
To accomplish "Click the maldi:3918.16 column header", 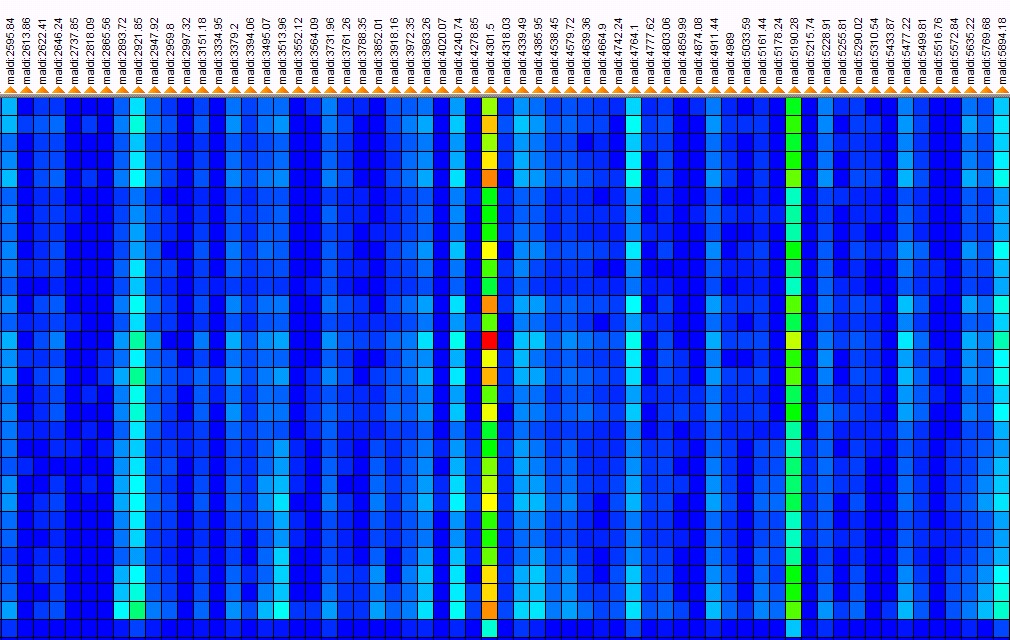I will (394, 51).
